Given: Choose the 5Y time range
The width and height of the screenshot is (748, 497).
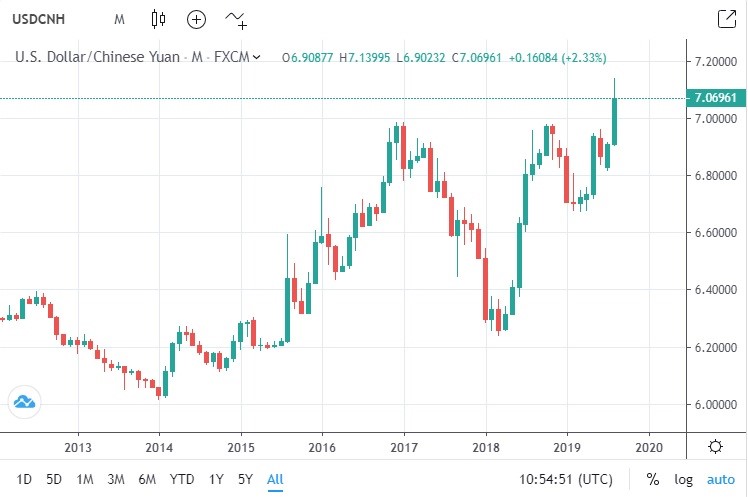Looking at the screenshot, I should (x=245, y=479).
